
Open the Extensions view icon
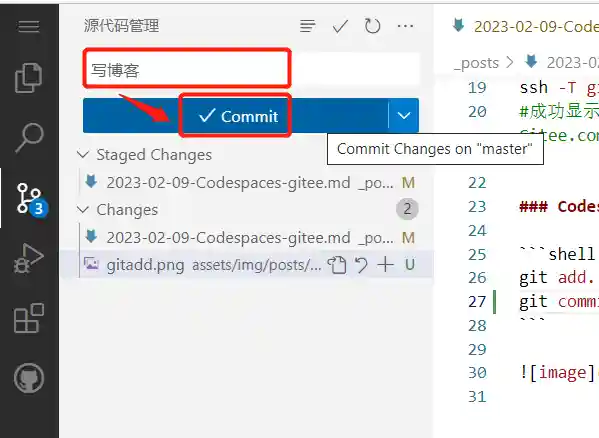(29, 318)
